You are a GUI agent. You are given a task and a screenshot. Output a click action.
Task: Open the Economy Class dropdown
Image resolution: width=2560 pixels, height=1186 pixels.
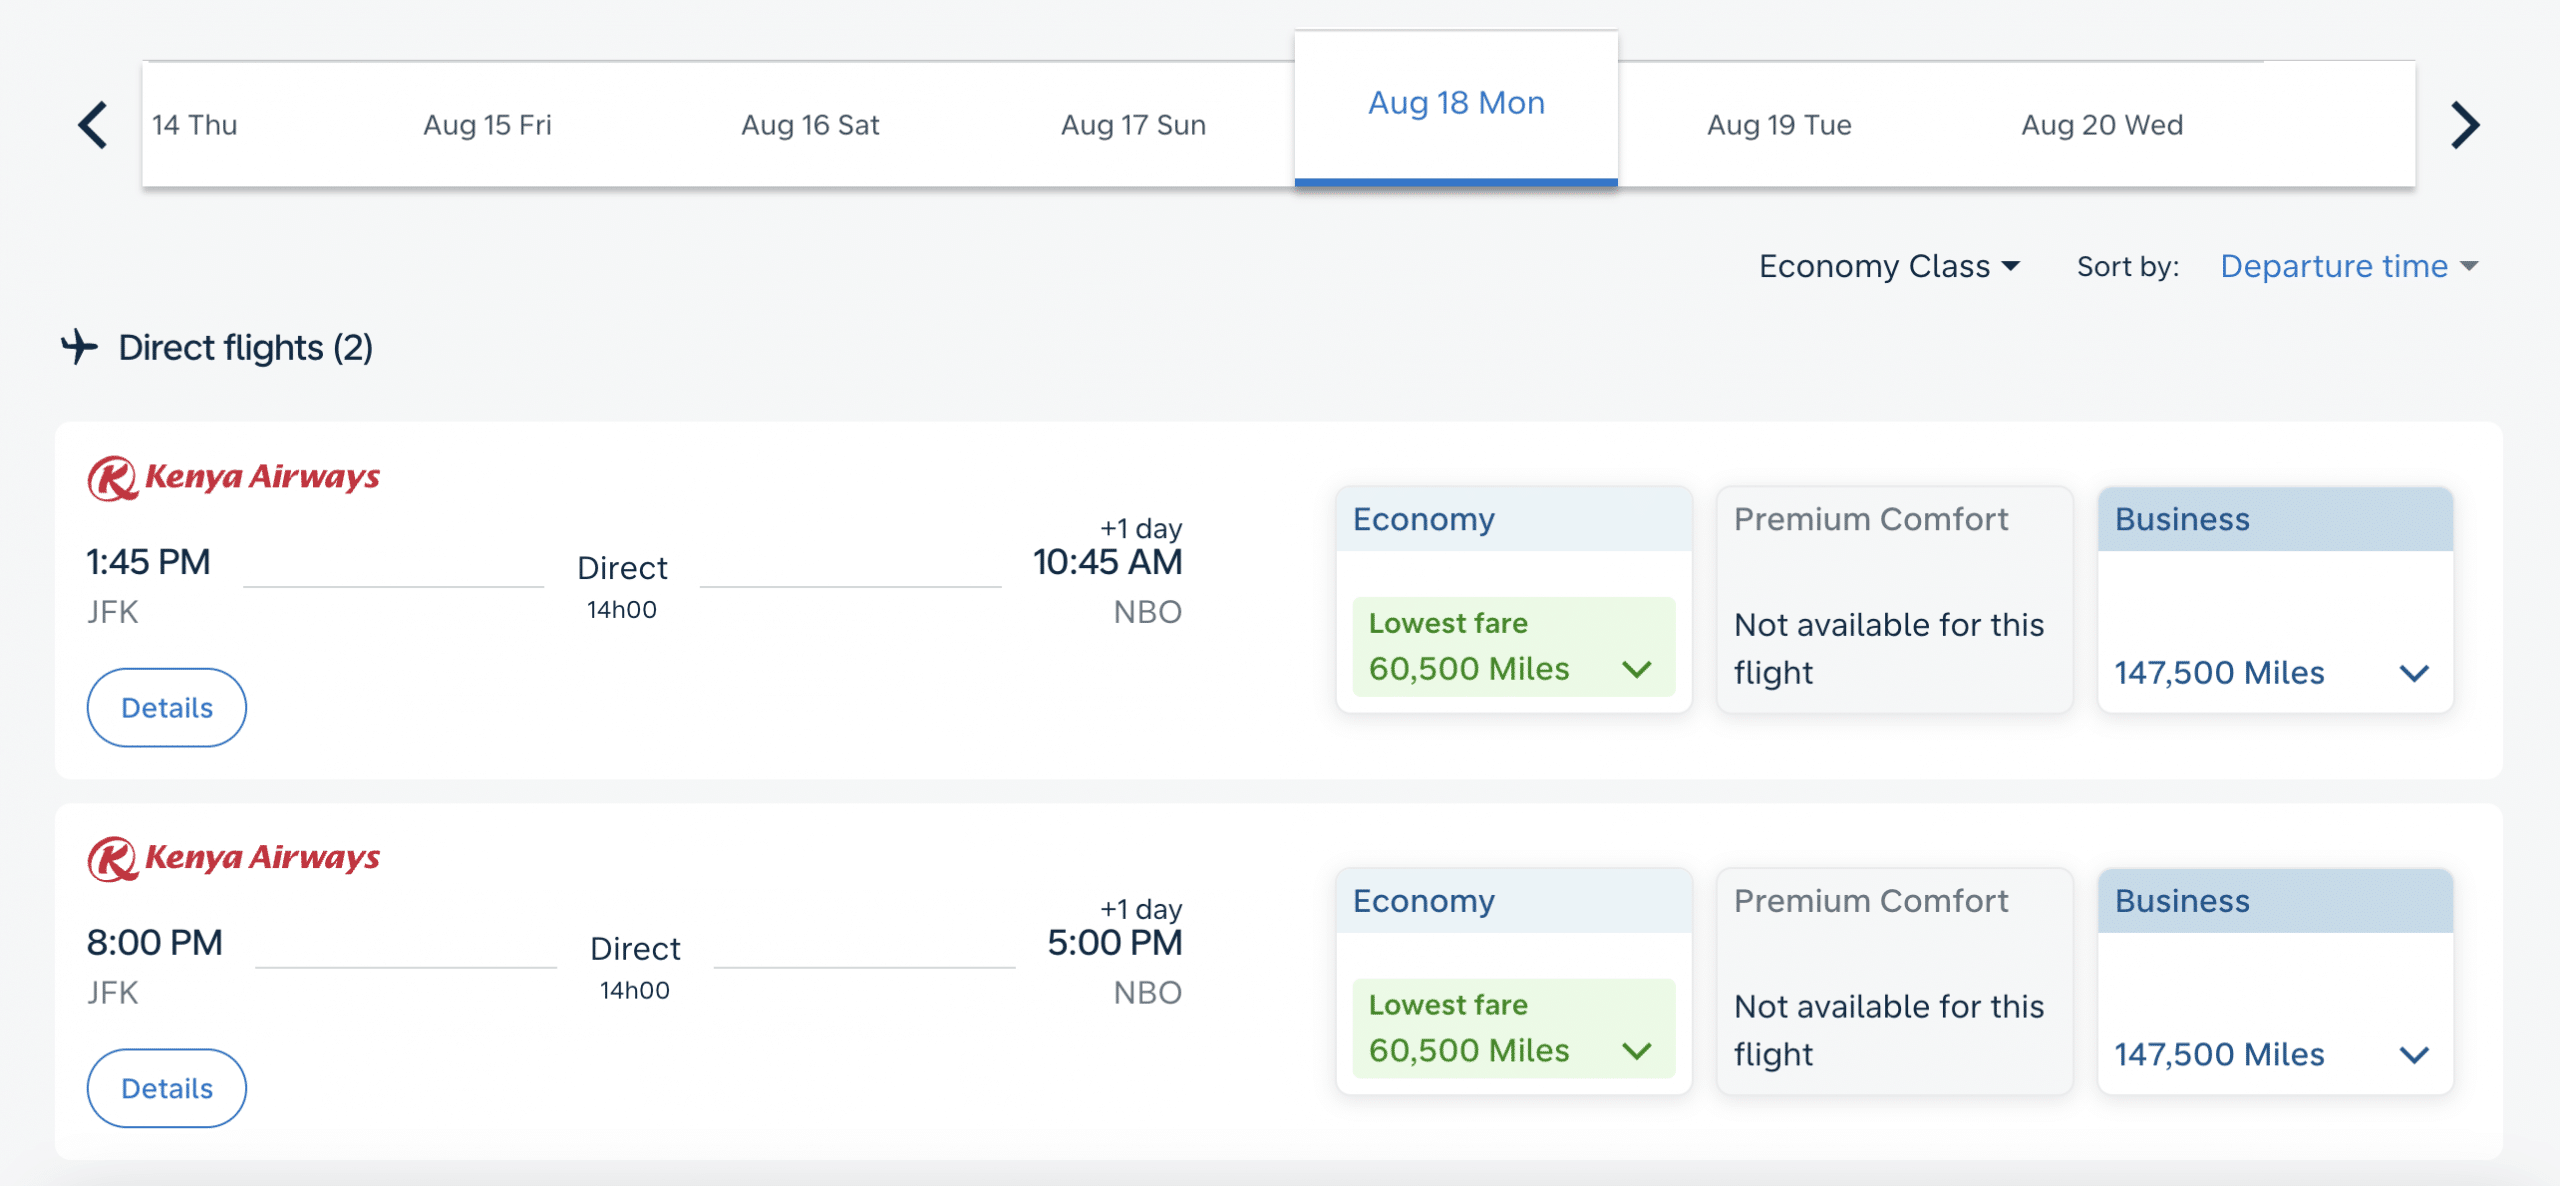click(1889, 266)
